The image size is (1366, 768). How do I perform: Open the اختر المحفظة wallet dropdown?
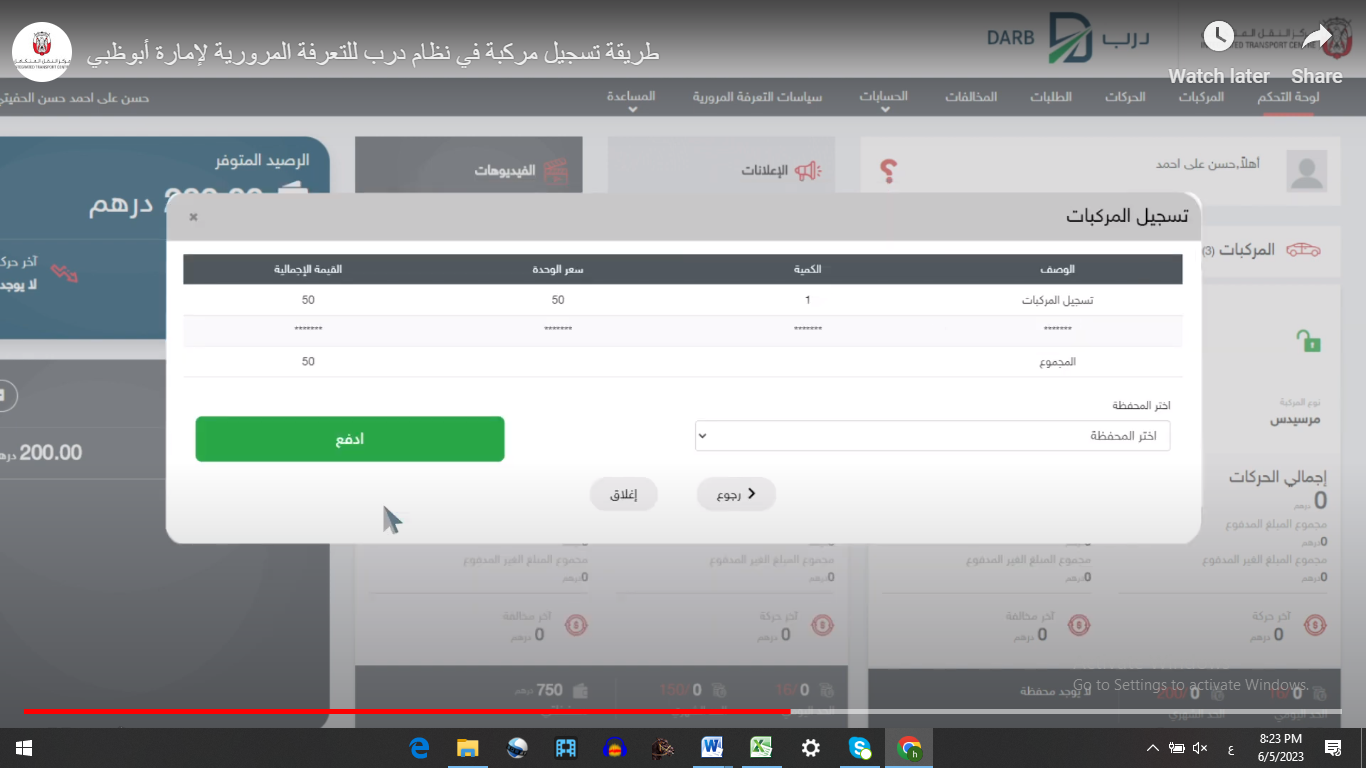(x=932, y=436)
